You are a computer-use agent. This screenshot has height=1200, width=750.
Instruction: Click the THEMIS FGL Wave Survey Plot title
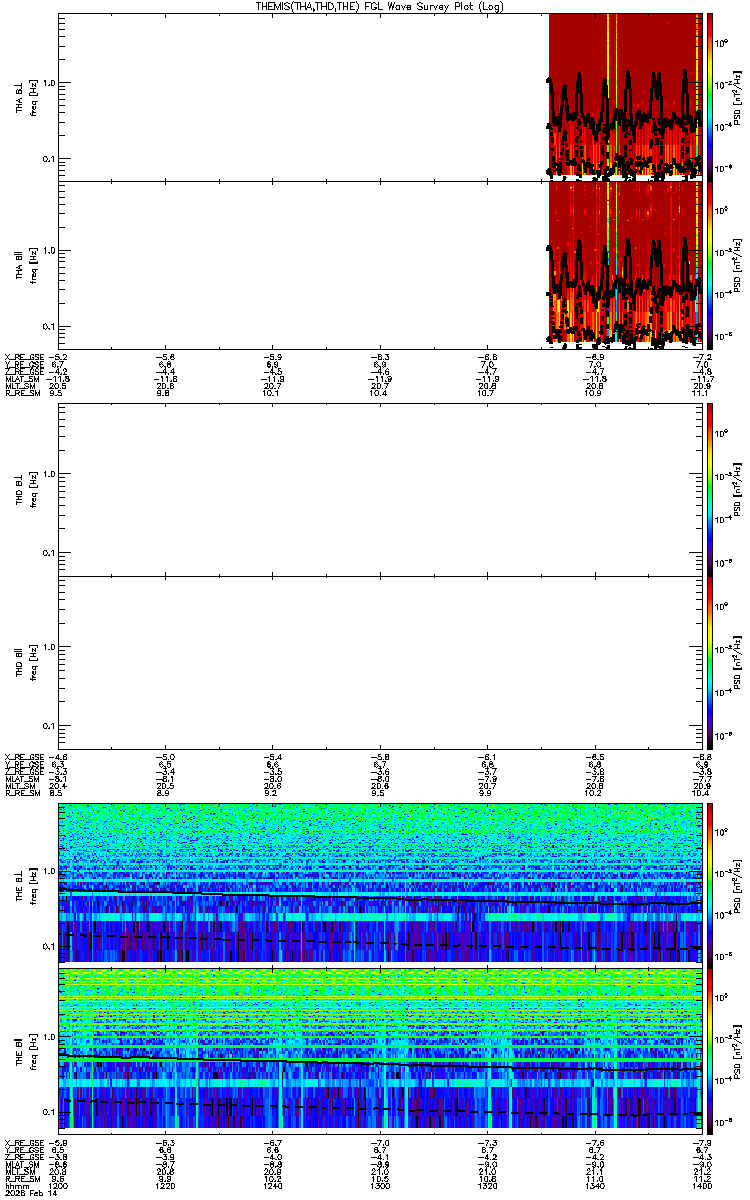[x=378, y=6]
